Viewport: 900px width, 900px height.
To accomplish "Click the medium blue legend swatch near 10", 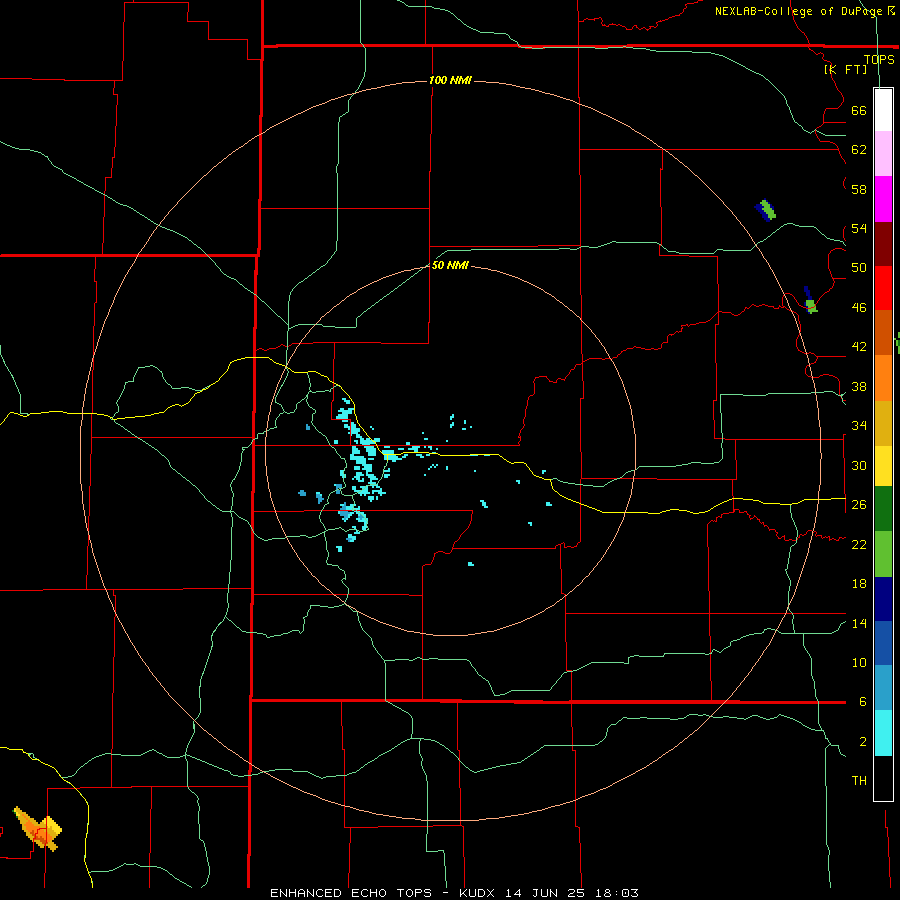I will (x=883, y=644).
